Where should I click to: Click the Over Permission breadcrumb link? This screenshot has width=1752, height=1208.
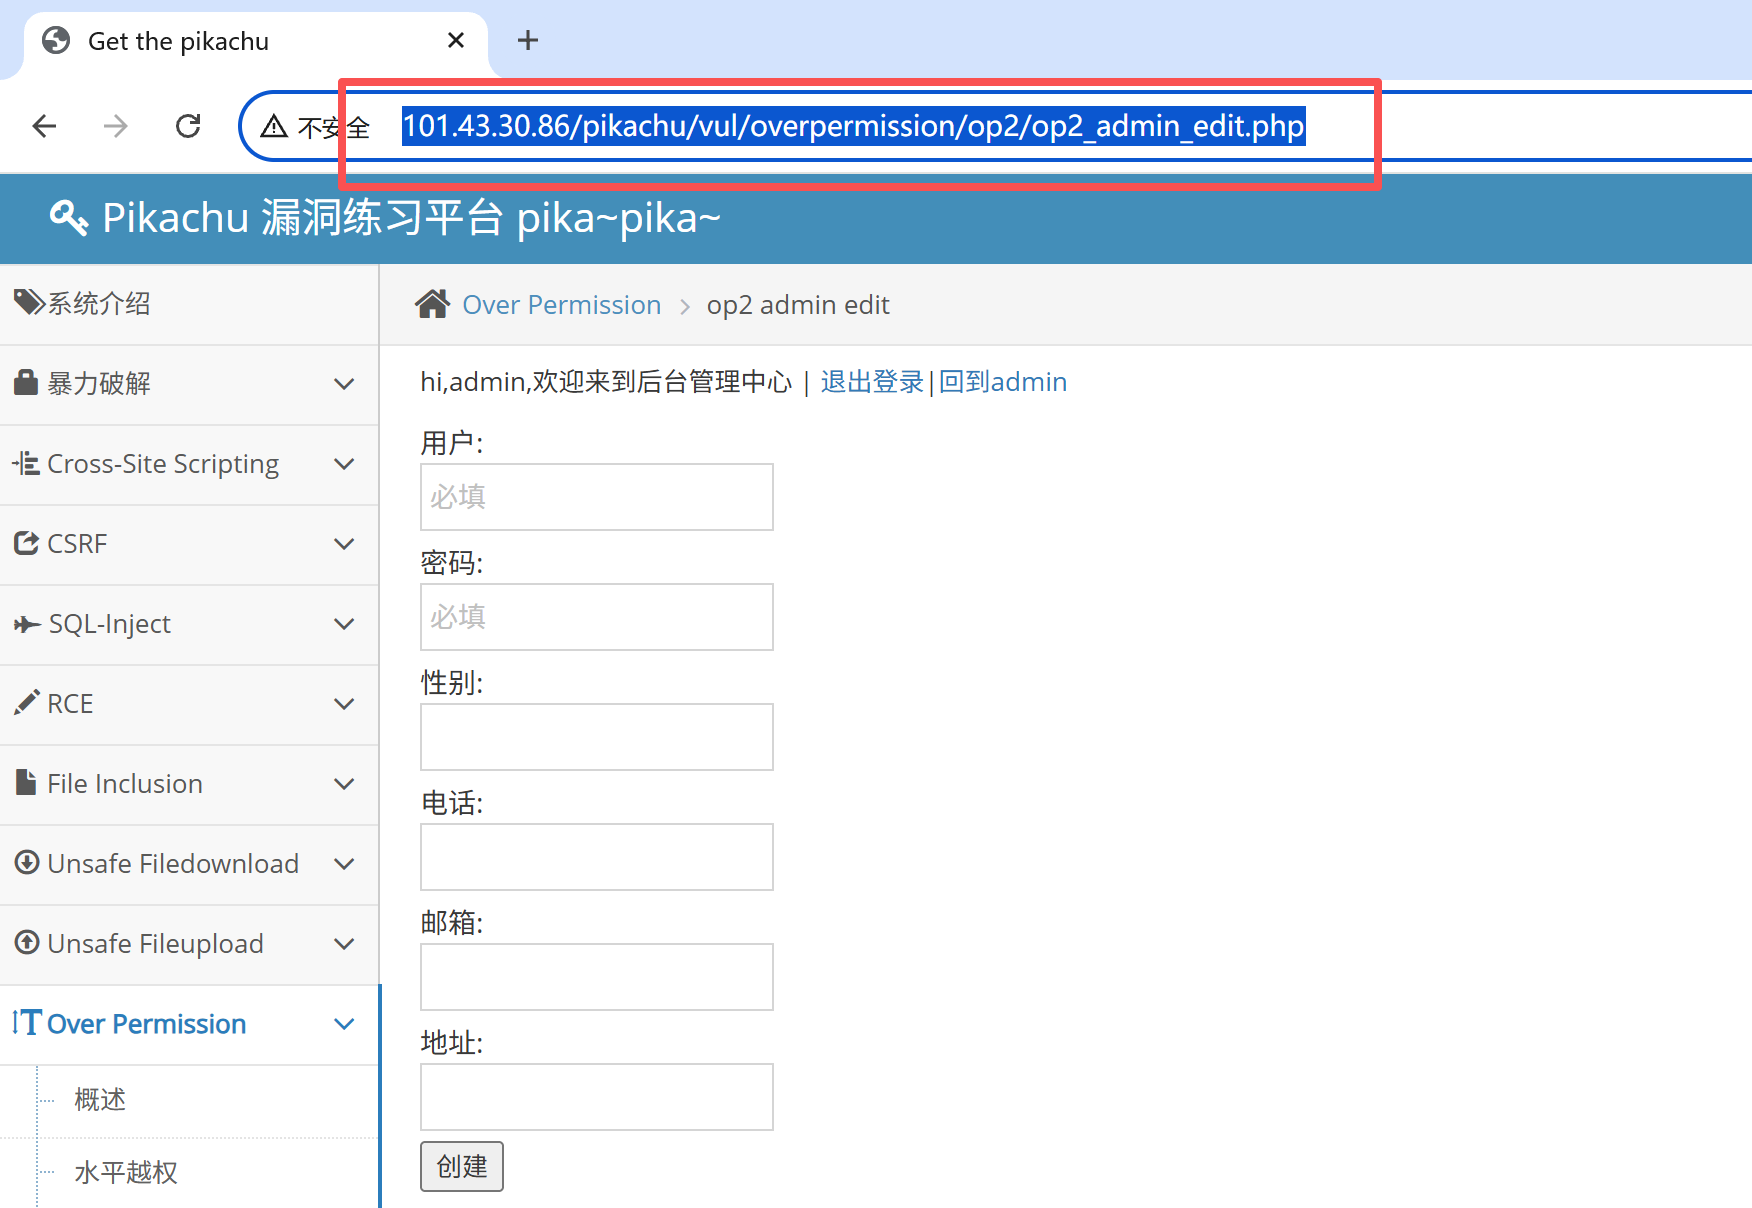(561, 305)
